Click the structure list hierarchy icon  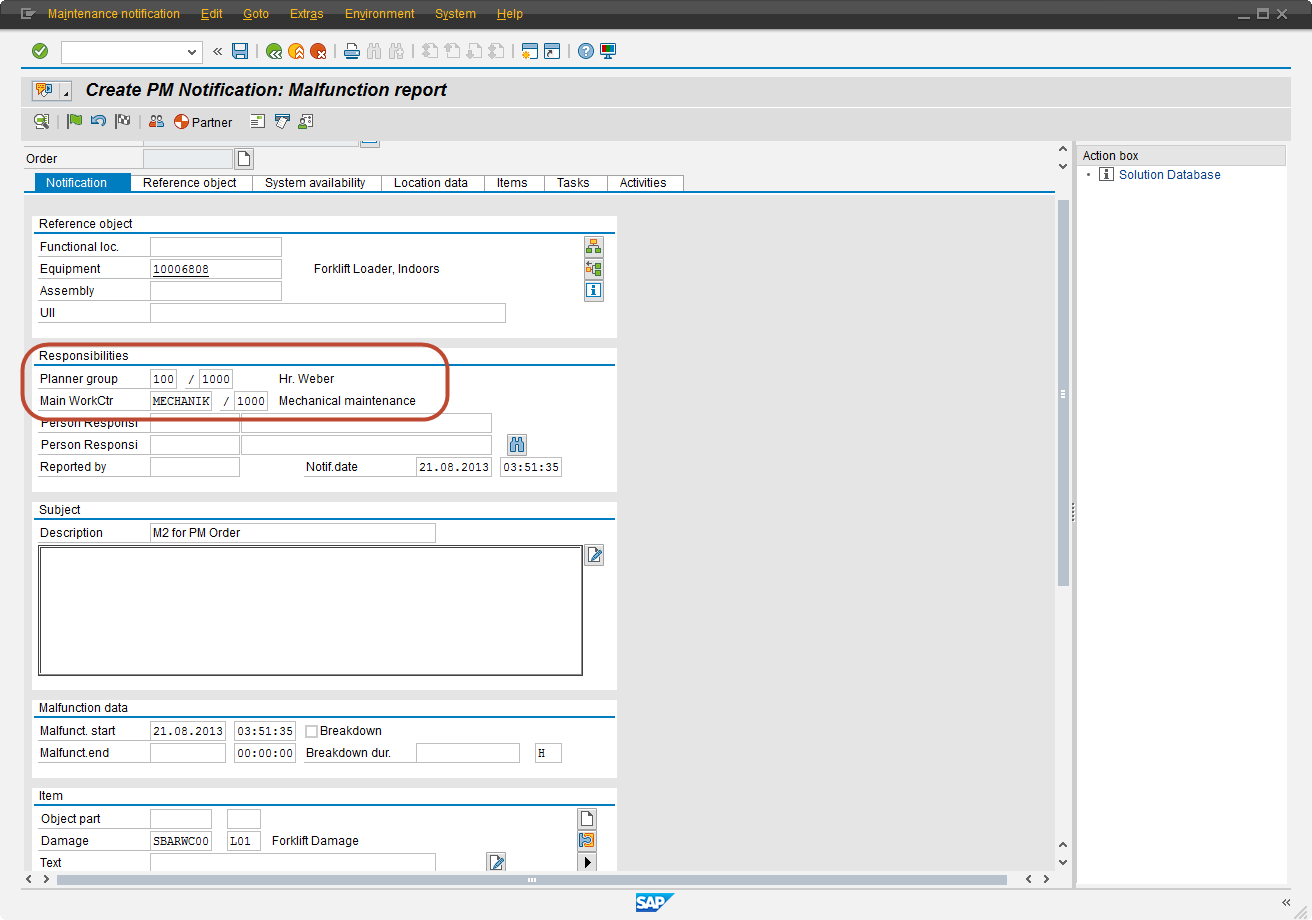click(594, 247)
